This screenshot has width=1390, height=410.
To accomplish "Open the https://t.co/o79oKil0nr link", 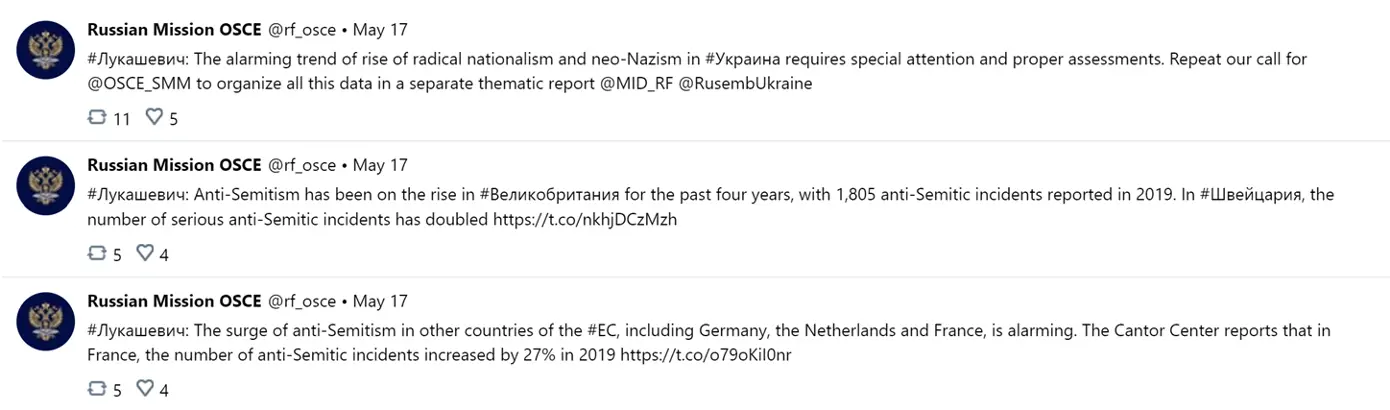I will click(x=706, y=356).
